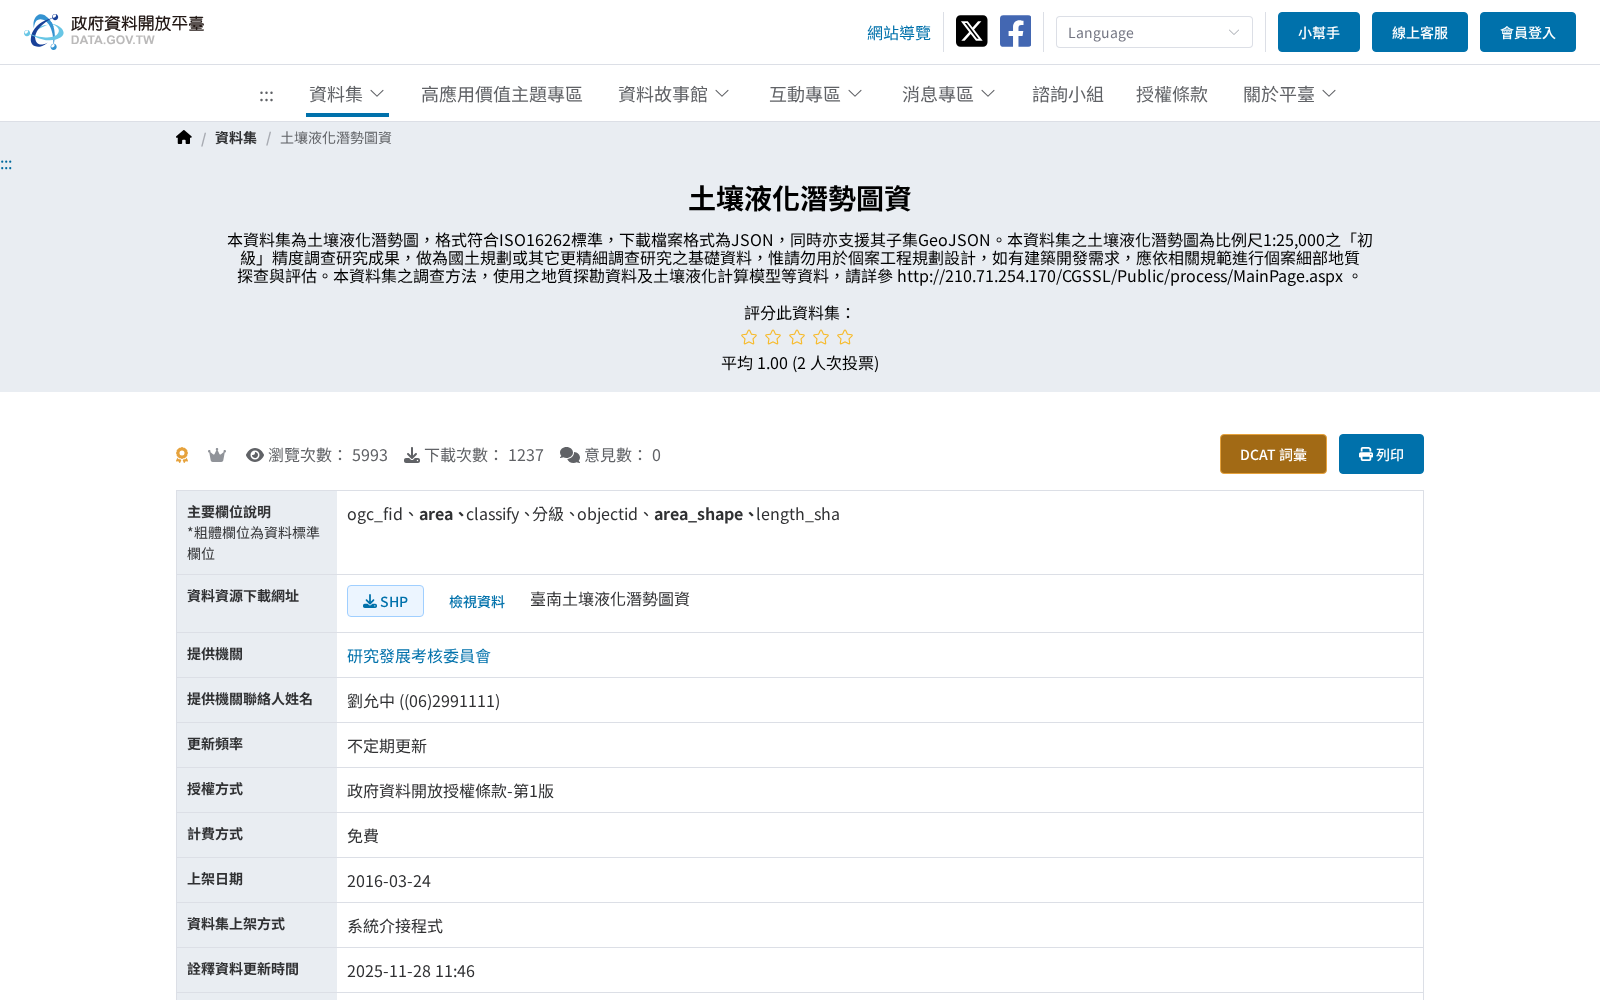The height and width of the screenshot is (1000, 1600).
Task: Click the contact 劉允中 ((06)2991111)
Action: pos(423,701)
